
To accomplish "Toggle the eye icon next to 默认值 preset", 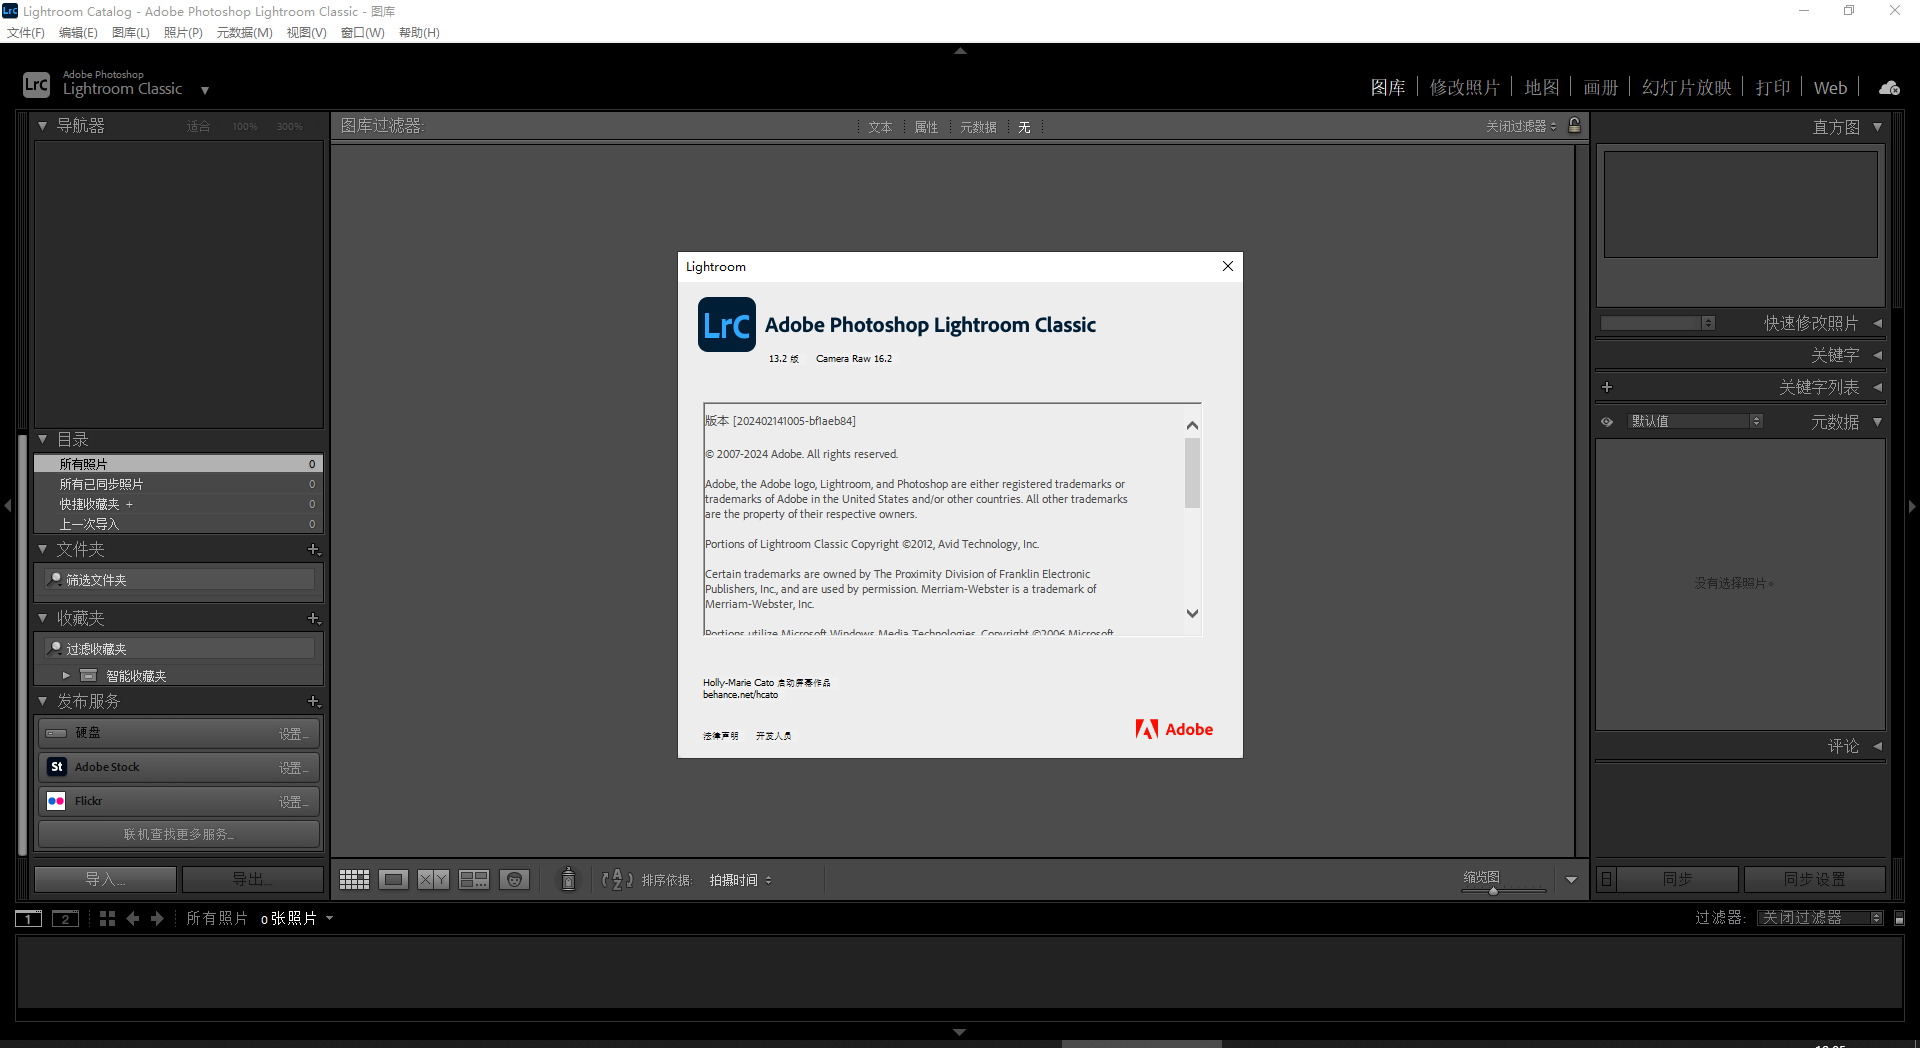I will (1607, 421).
